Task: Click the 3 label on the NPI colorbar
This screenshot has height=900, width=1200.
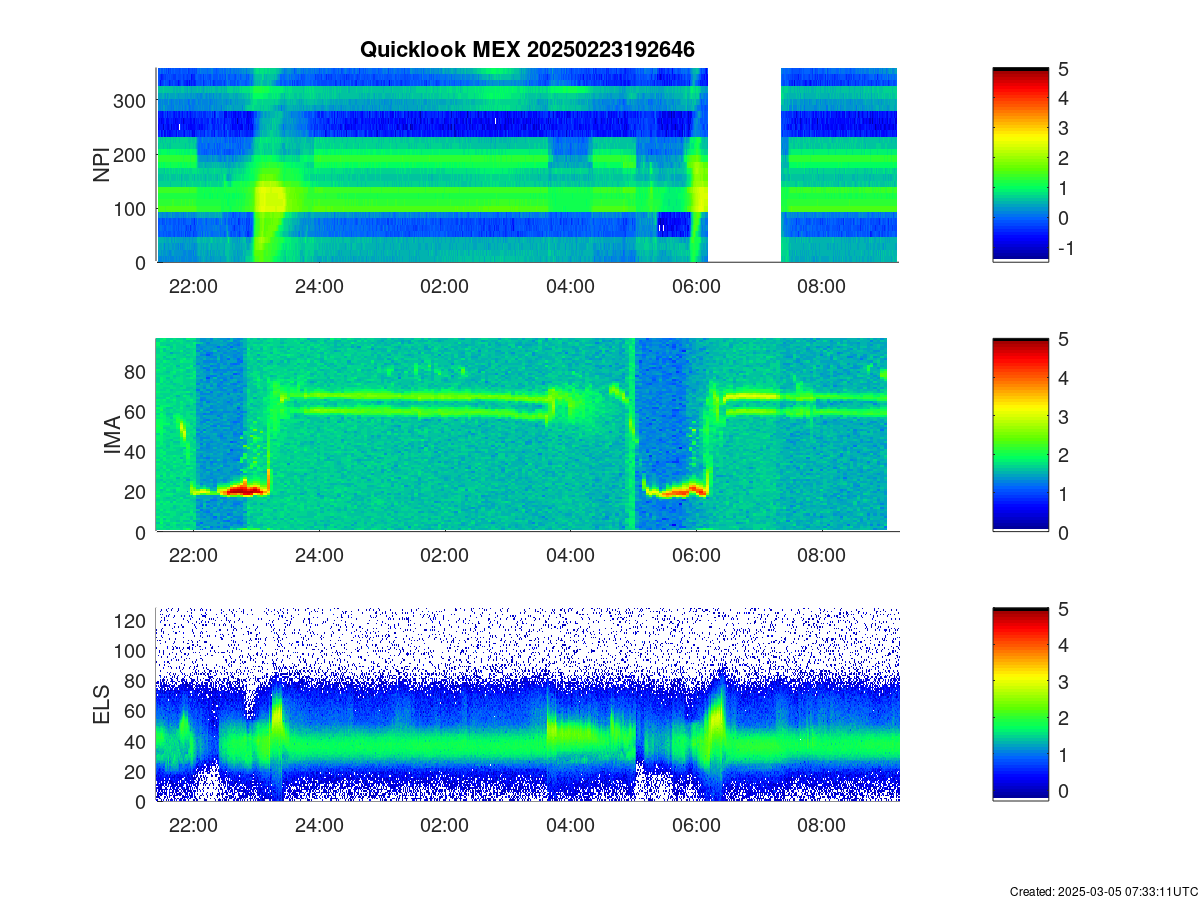Action: (1064, 128)
